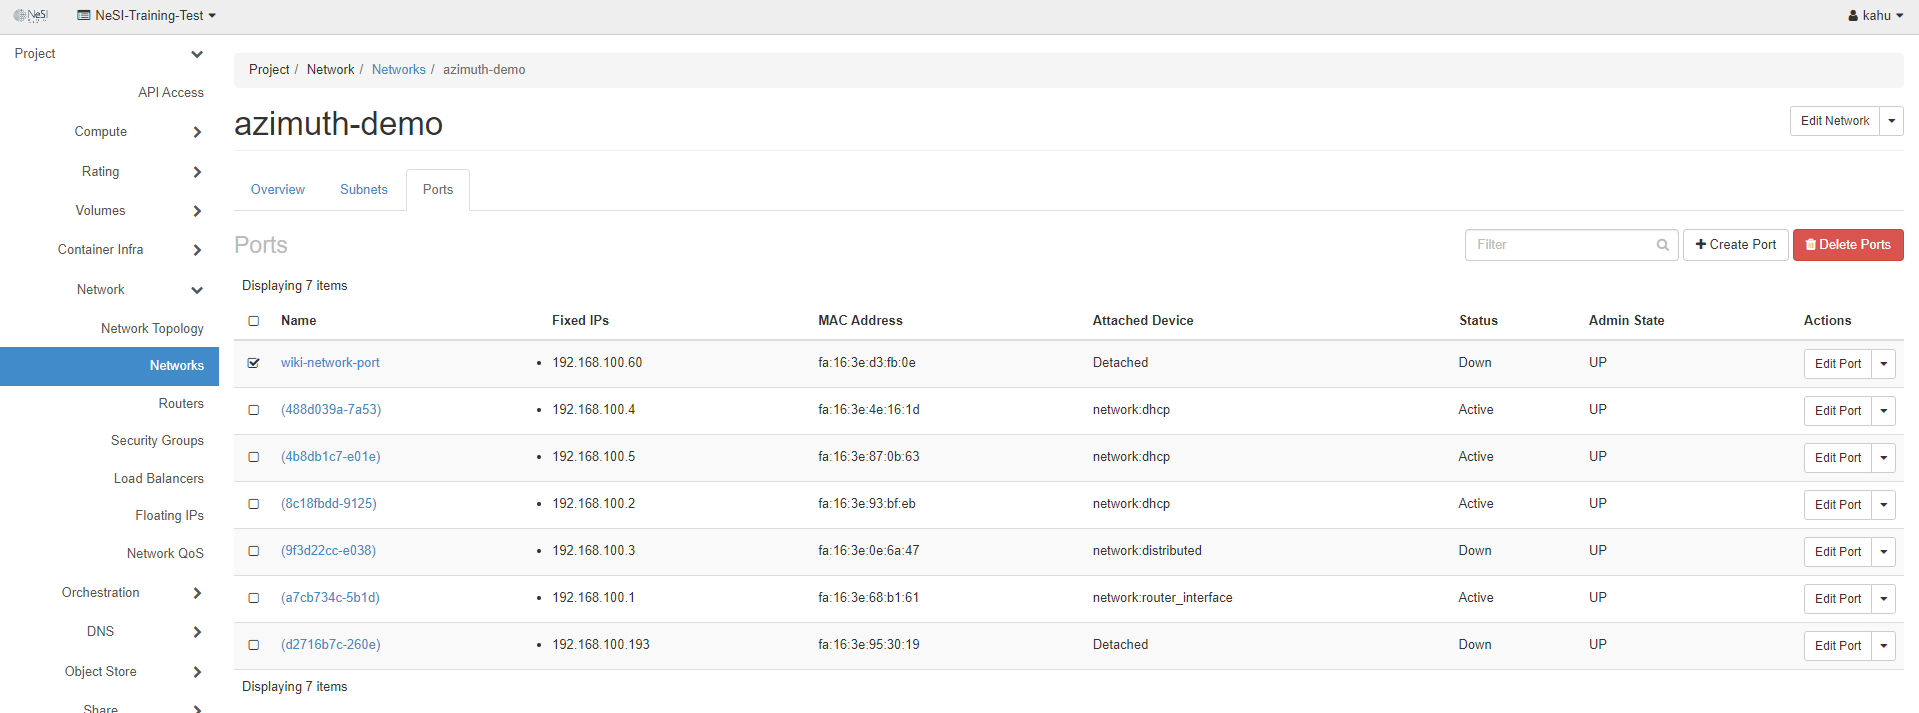Click the NeSI logo icon
Image resolution: width=1919 pixels, height=713 pixels.
tap(31, 15)
